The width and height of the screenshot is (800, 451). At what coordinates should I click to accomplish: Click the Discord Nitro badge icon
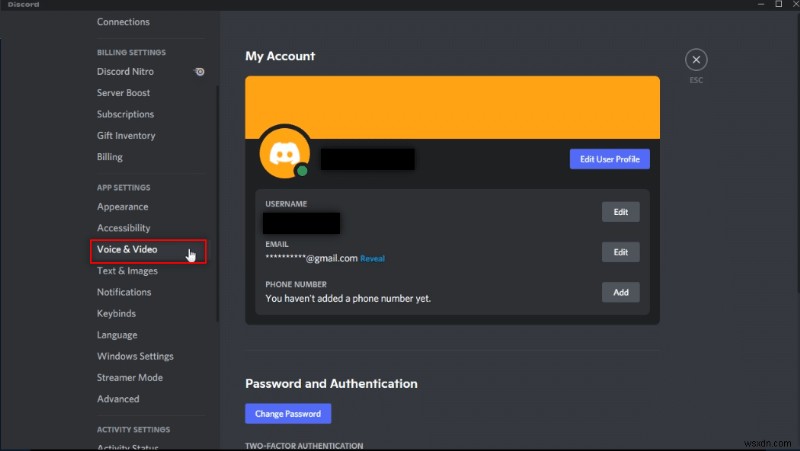pos(201,72)
